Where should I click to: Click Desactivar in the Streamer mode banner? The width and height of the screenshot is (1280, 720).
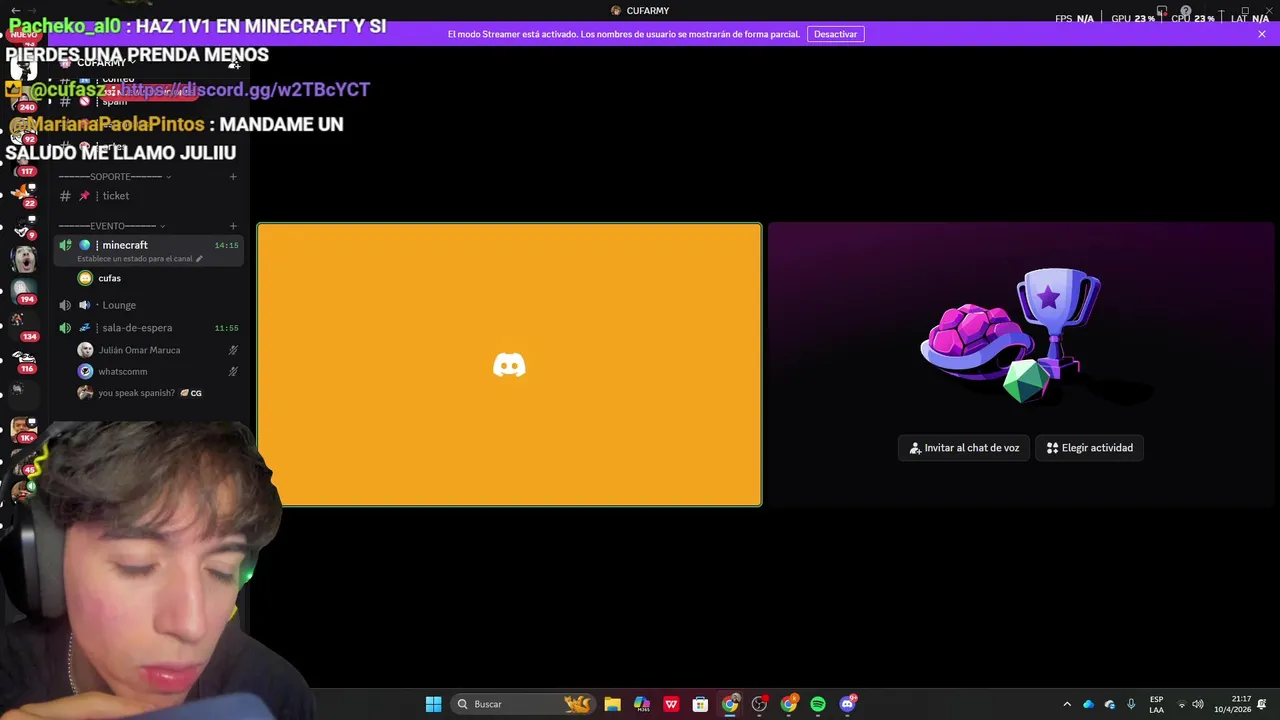pos(835,34)
